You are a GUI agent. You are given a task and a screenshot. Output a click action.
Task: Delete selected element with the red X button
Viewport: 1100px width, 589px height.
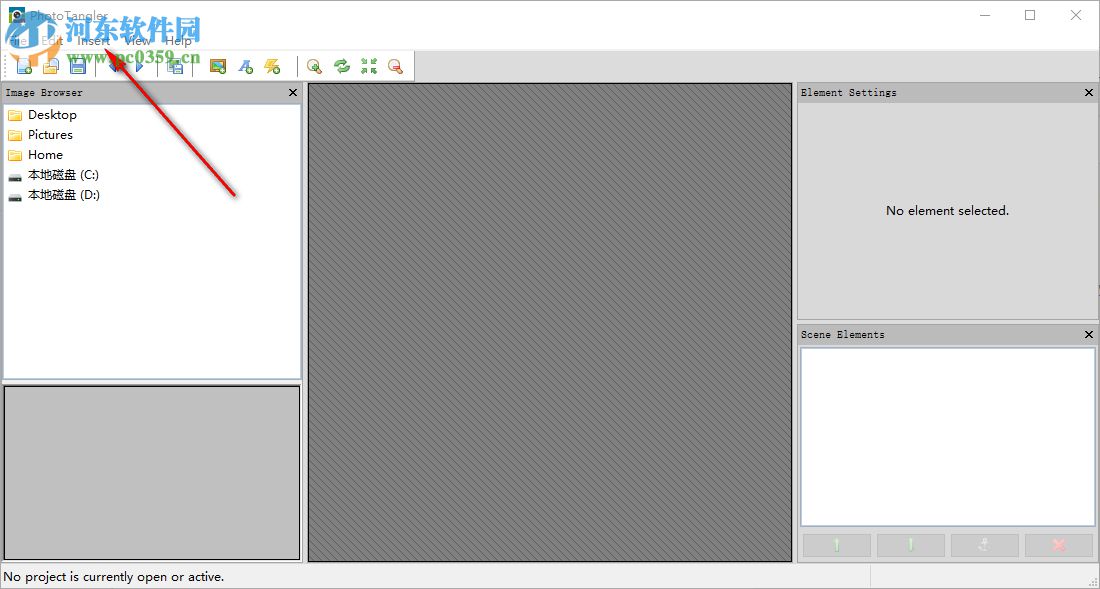click(1059, 545)
